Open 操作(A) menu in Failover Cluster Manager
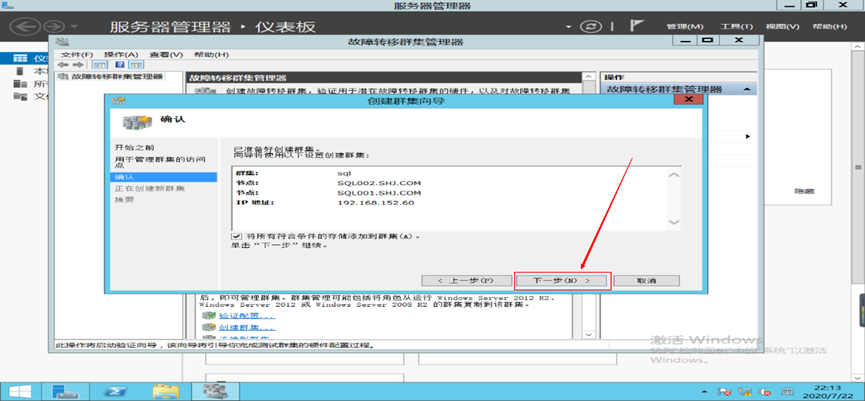 [121, 55]
